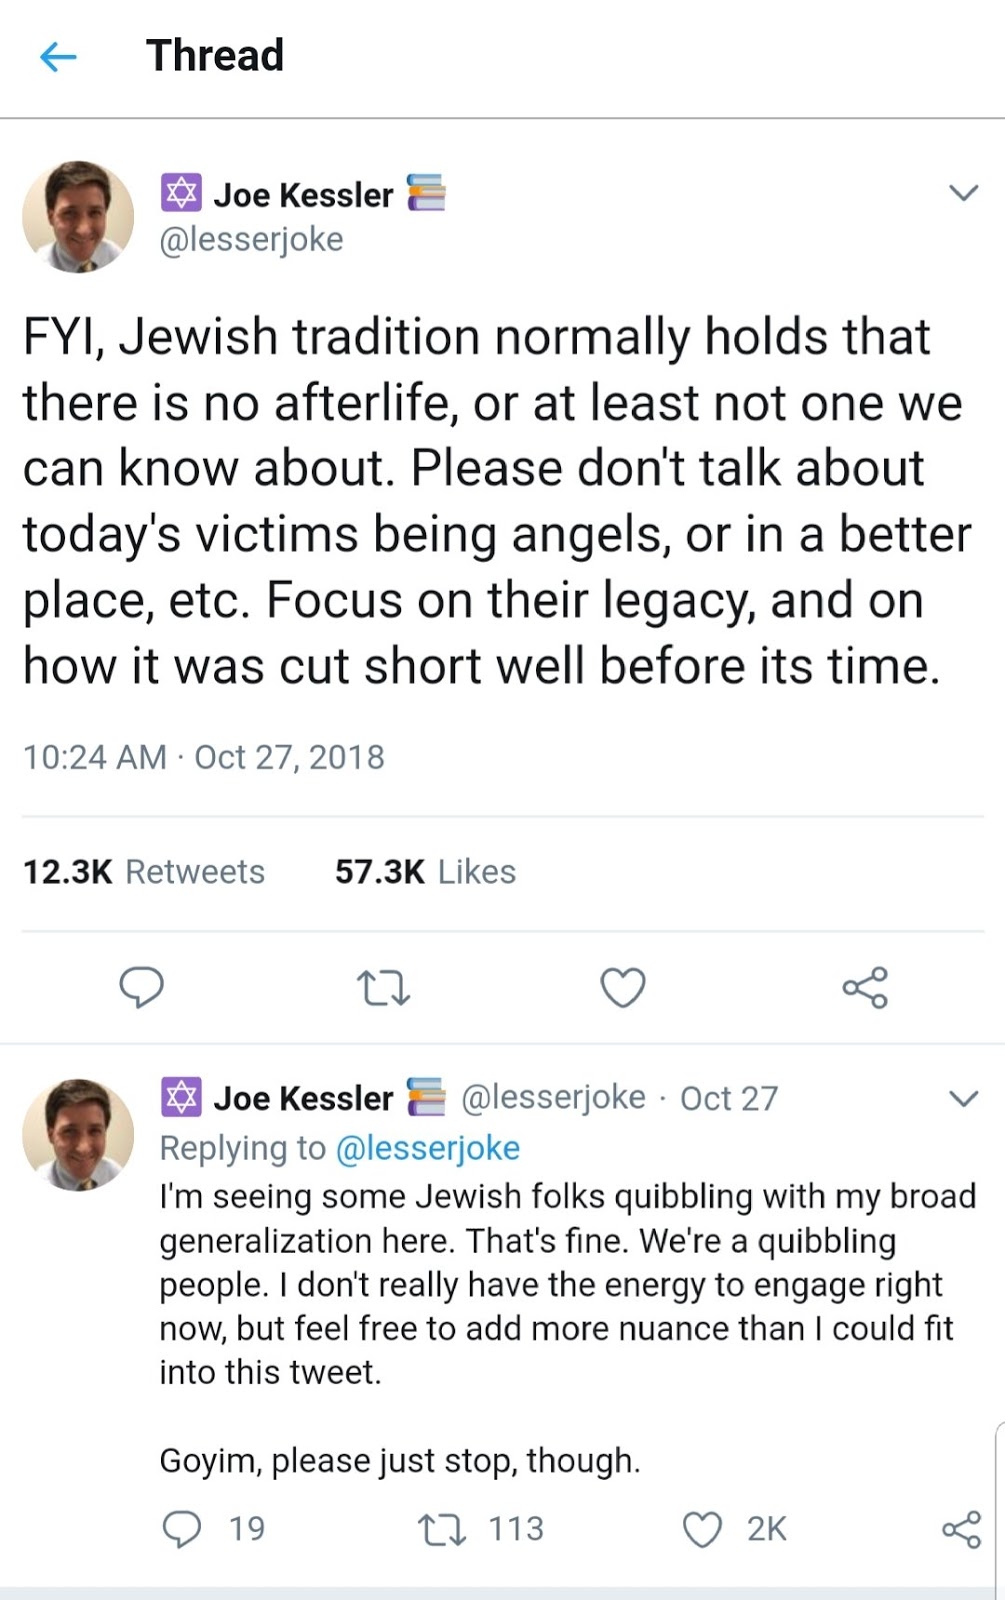The height and width of the screenshot is (1600, 1005).
Task: Click the Joe Kessler name on main tweet
Action: pyautogui.click(x=303, y=195)
